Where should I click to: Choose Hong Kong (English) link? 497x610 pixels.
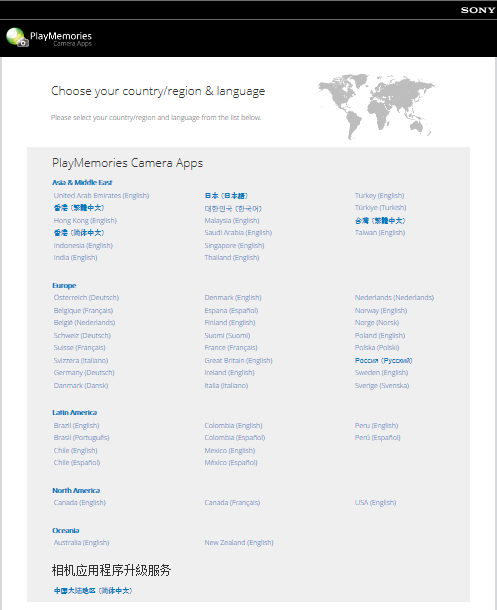[x=85, y=221]
